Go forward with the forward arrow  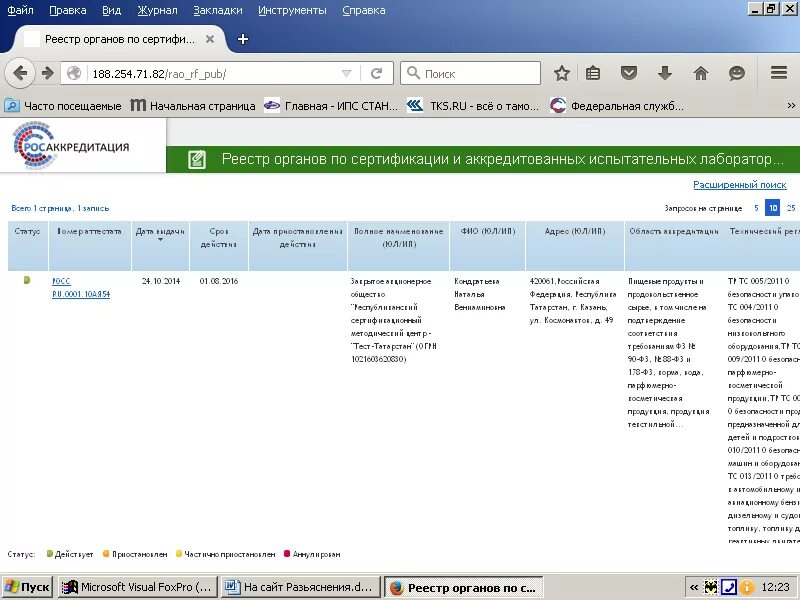pos(48,73)
